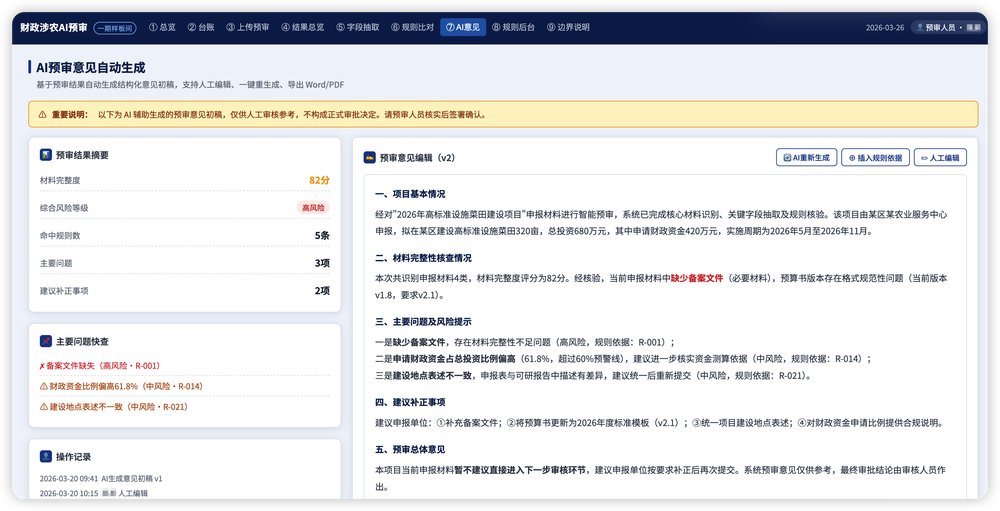The width and height of the screenshot is (1000, 511).
Task: Click the 操作记录 panel icon
Action: [45, 457]
